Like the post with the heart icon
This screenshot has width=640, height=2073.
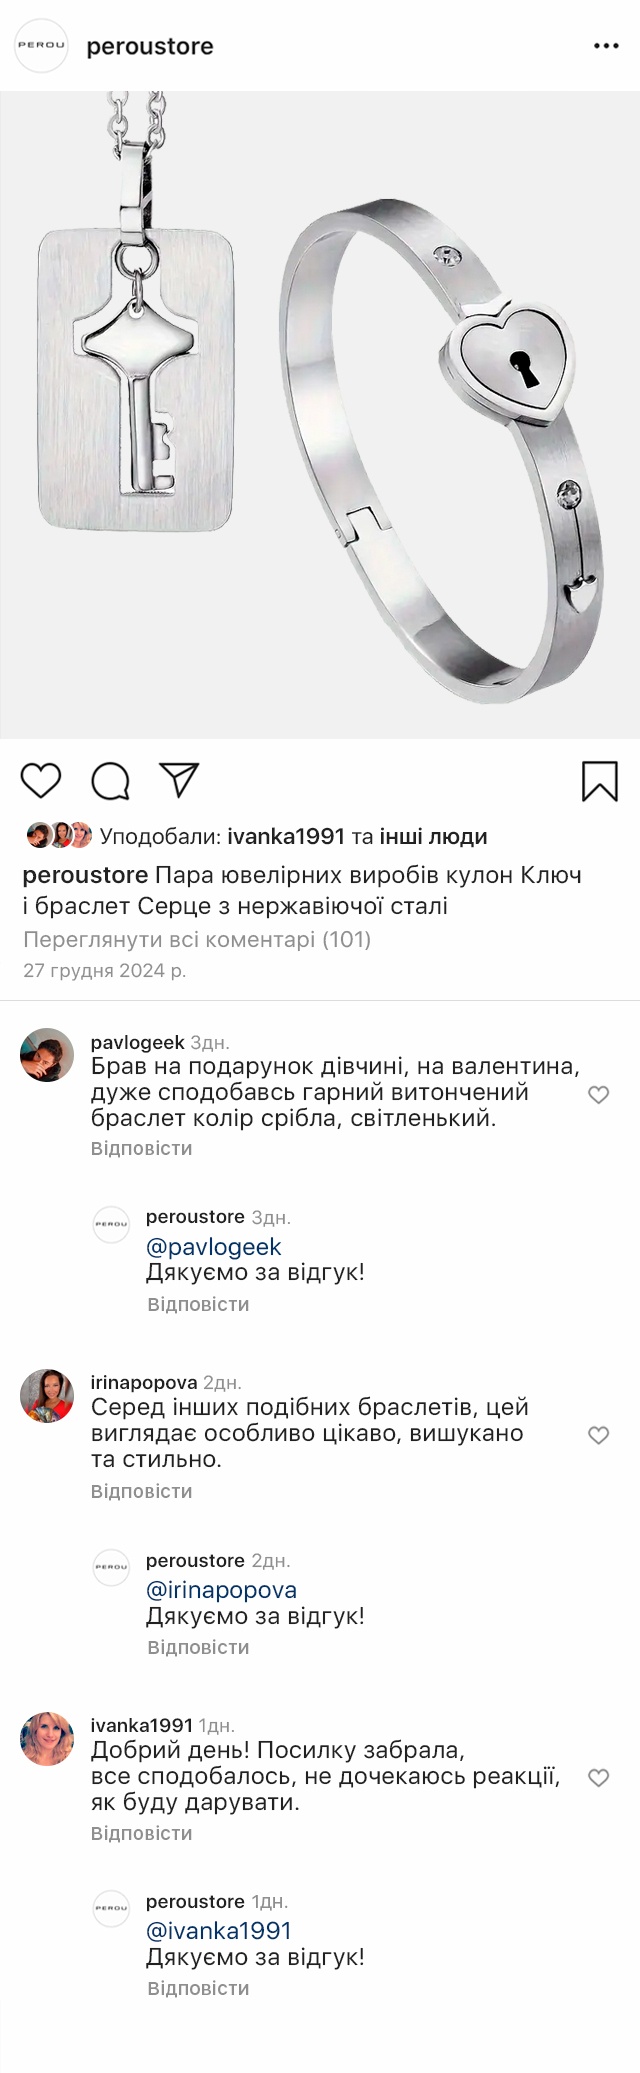click(41, 780)
